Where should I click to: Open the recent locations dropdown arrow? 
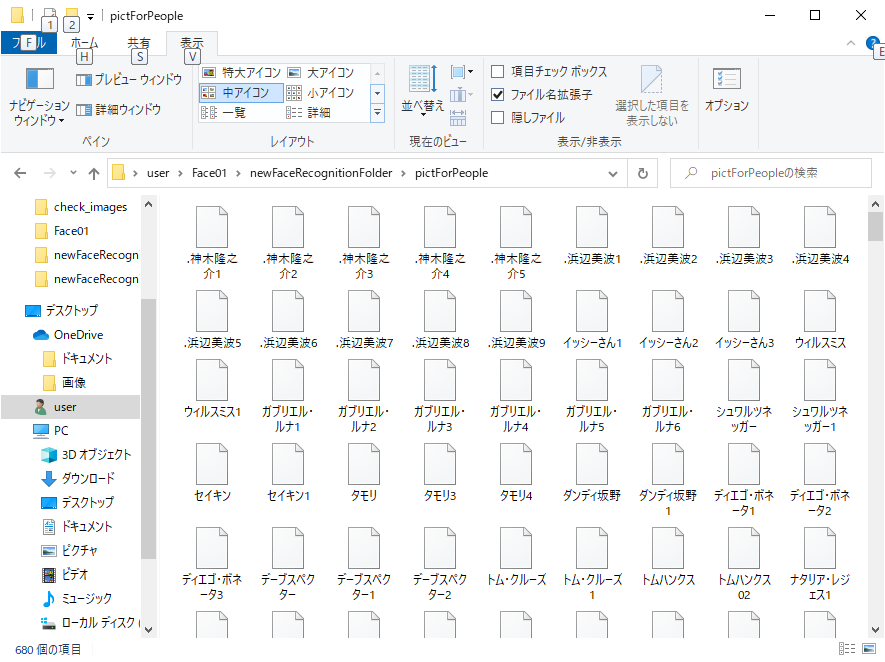(73, 173)
